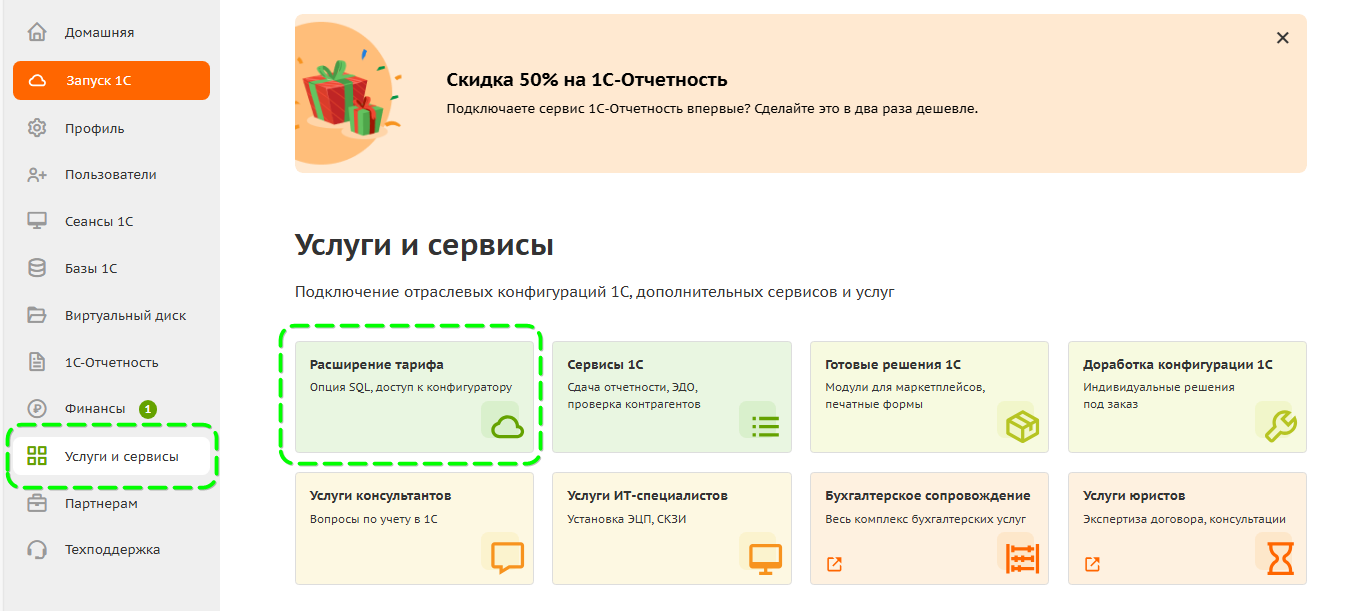
Task: Click the chat bubble icon on Услуги консультантов
Action: [507, 557]
